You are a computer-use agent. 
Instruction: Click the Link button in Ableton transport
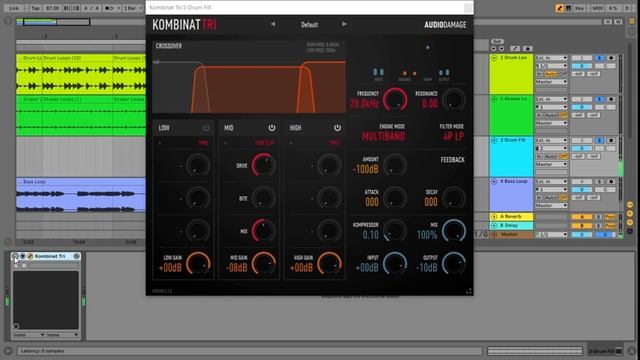coord(14,8)
